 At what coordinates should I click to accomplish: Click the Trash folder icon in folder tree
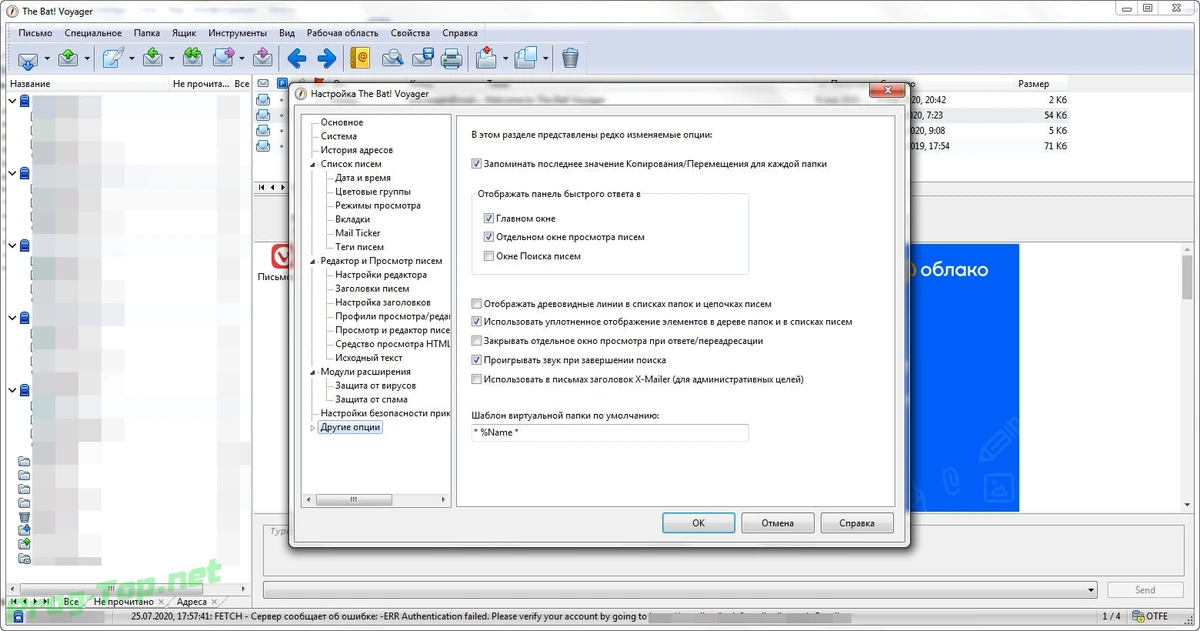(24, 517)
